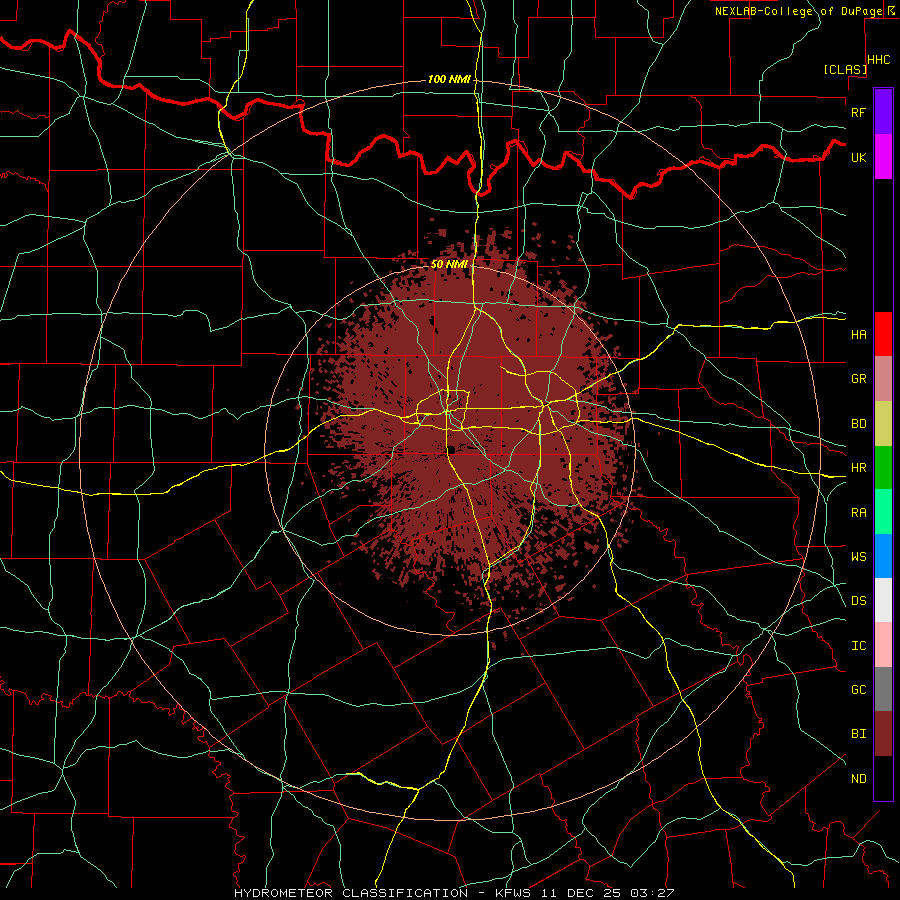Click the 'KFWS' radar site identifier

pos(512,893)
